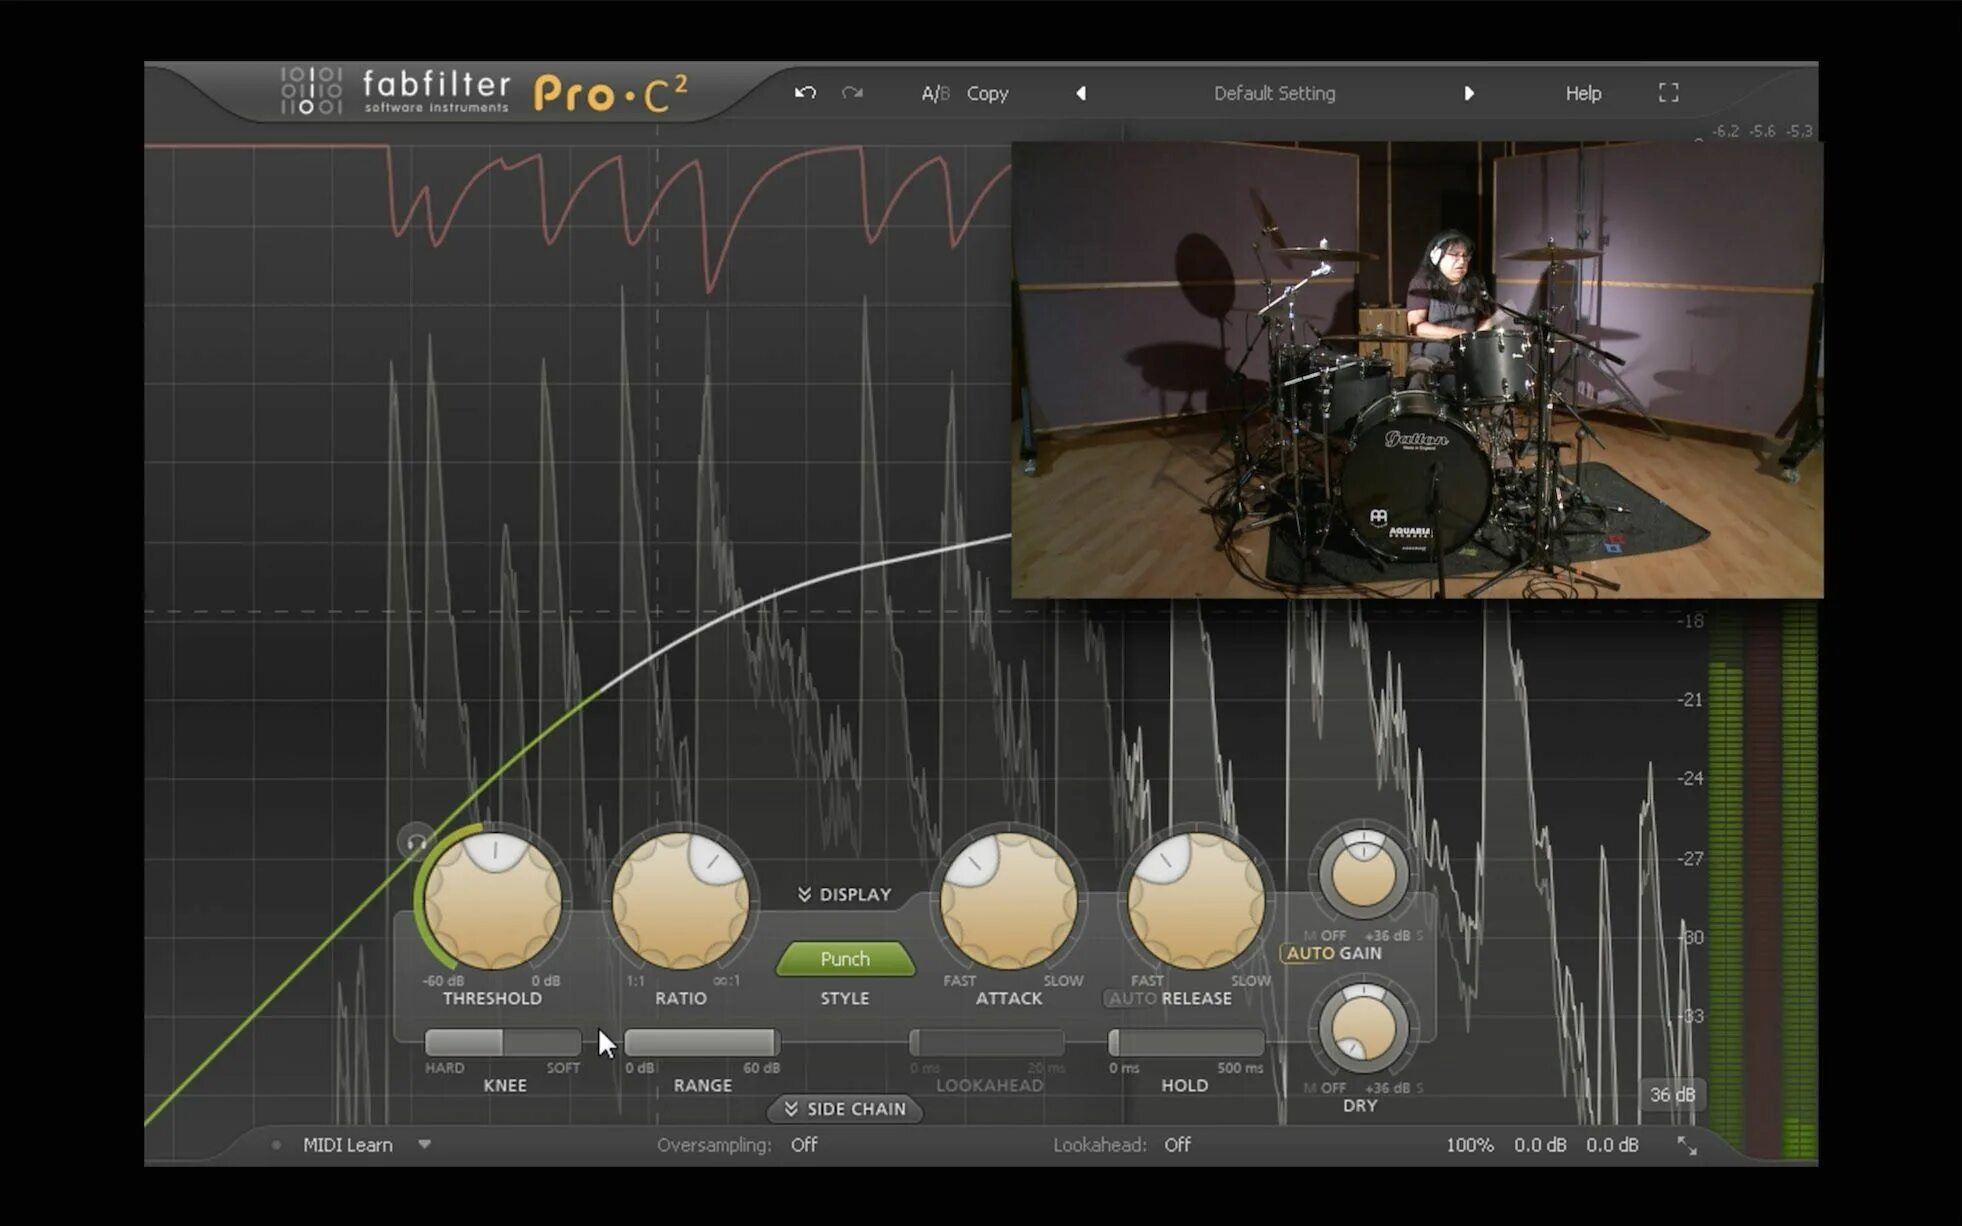Screen dimensions: 1962x1226
Task: Toggle the A/B comparison switch
Action: click(x=935, y=93)
